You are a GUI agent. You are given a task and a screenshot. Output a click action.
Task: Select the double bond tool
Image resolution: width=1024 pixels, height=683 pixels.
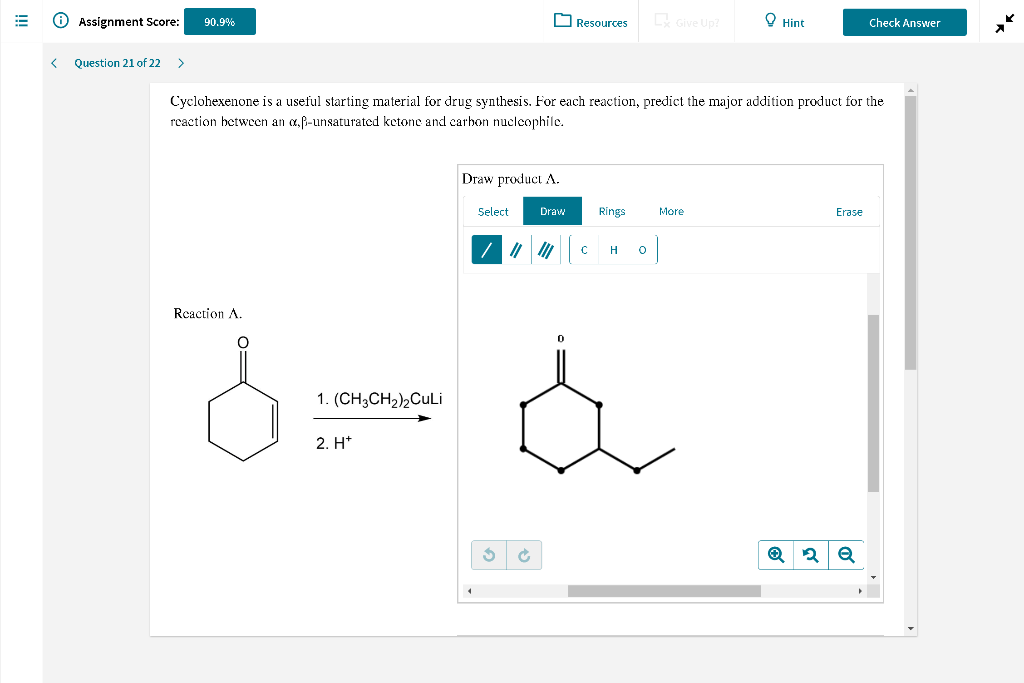coord(514,249)
